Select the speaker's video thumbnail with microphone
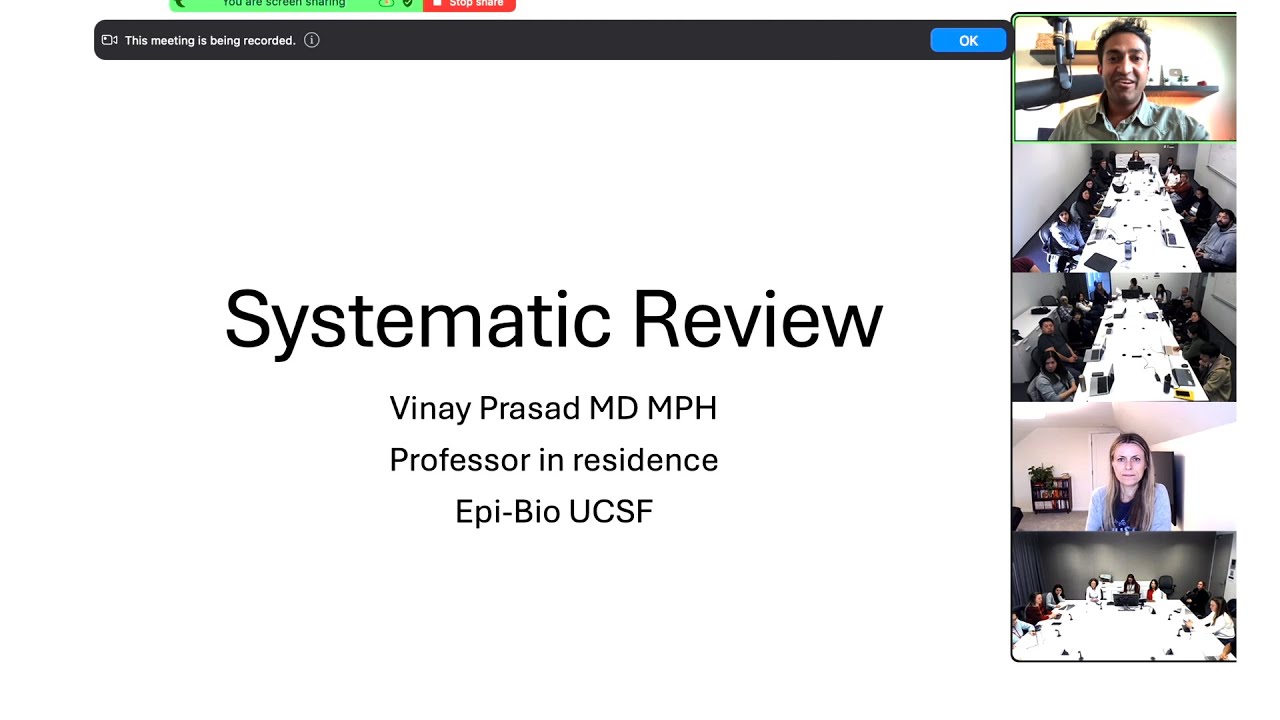The width and height of the screenshot is (1280, 720). tap(1125, 78)
